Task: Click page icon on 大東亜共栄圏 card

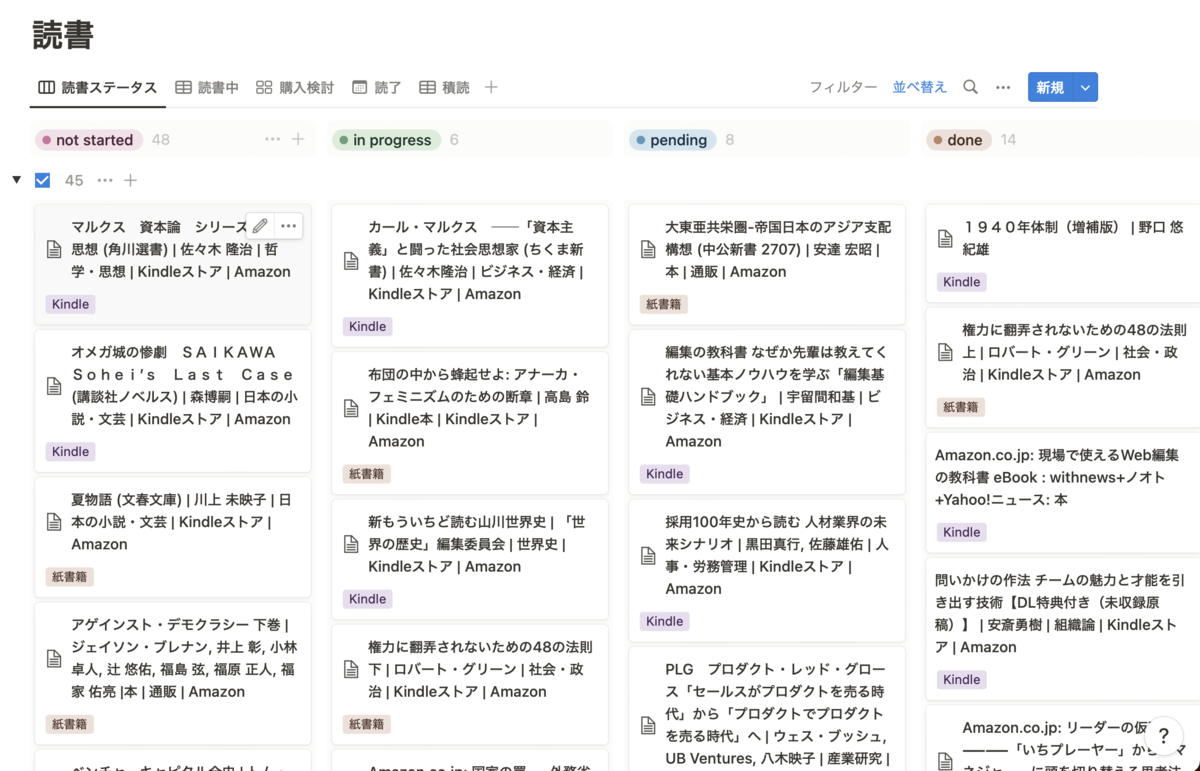Action: (x=648, y=250)
